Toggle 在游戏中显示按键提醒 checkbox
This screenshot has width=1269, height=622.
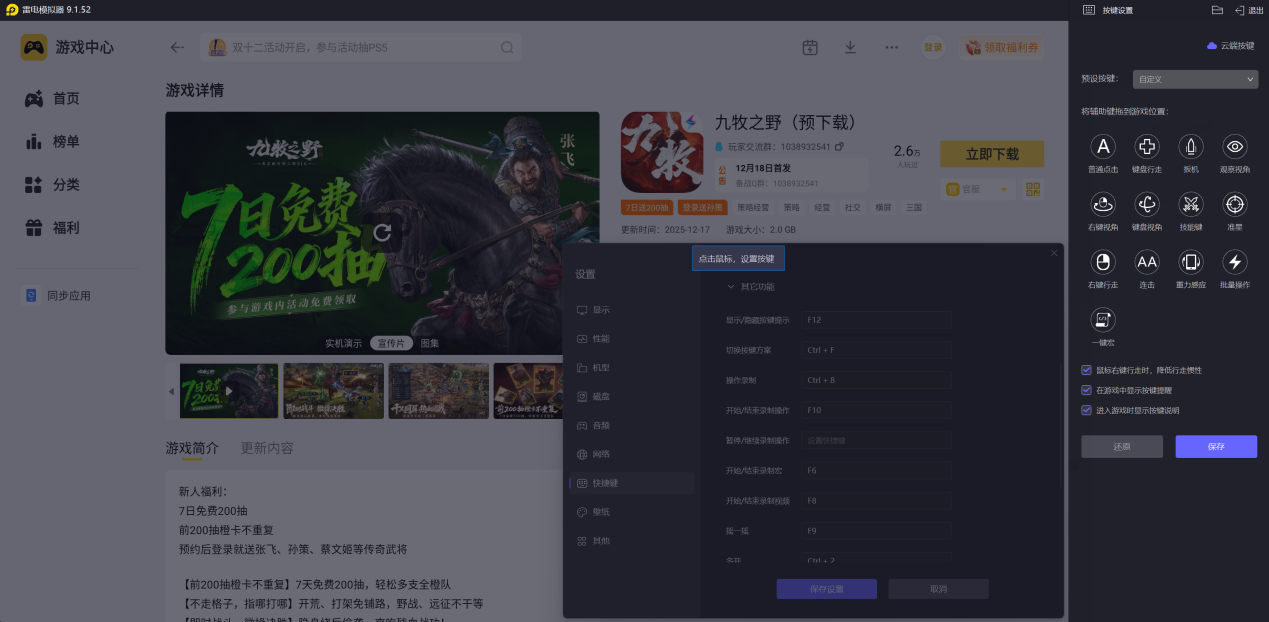(1087, 390)
